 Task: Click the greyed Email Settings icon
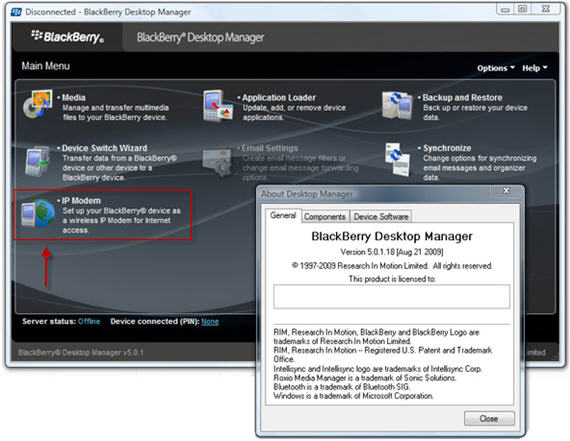click(217, 162)
